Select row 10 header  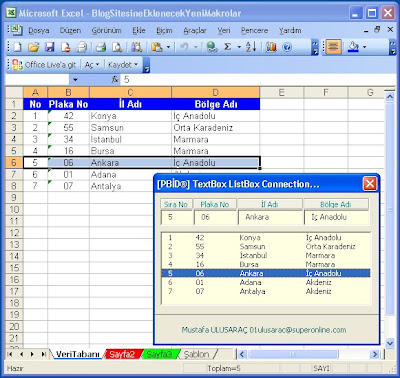(x=14, y=210)
